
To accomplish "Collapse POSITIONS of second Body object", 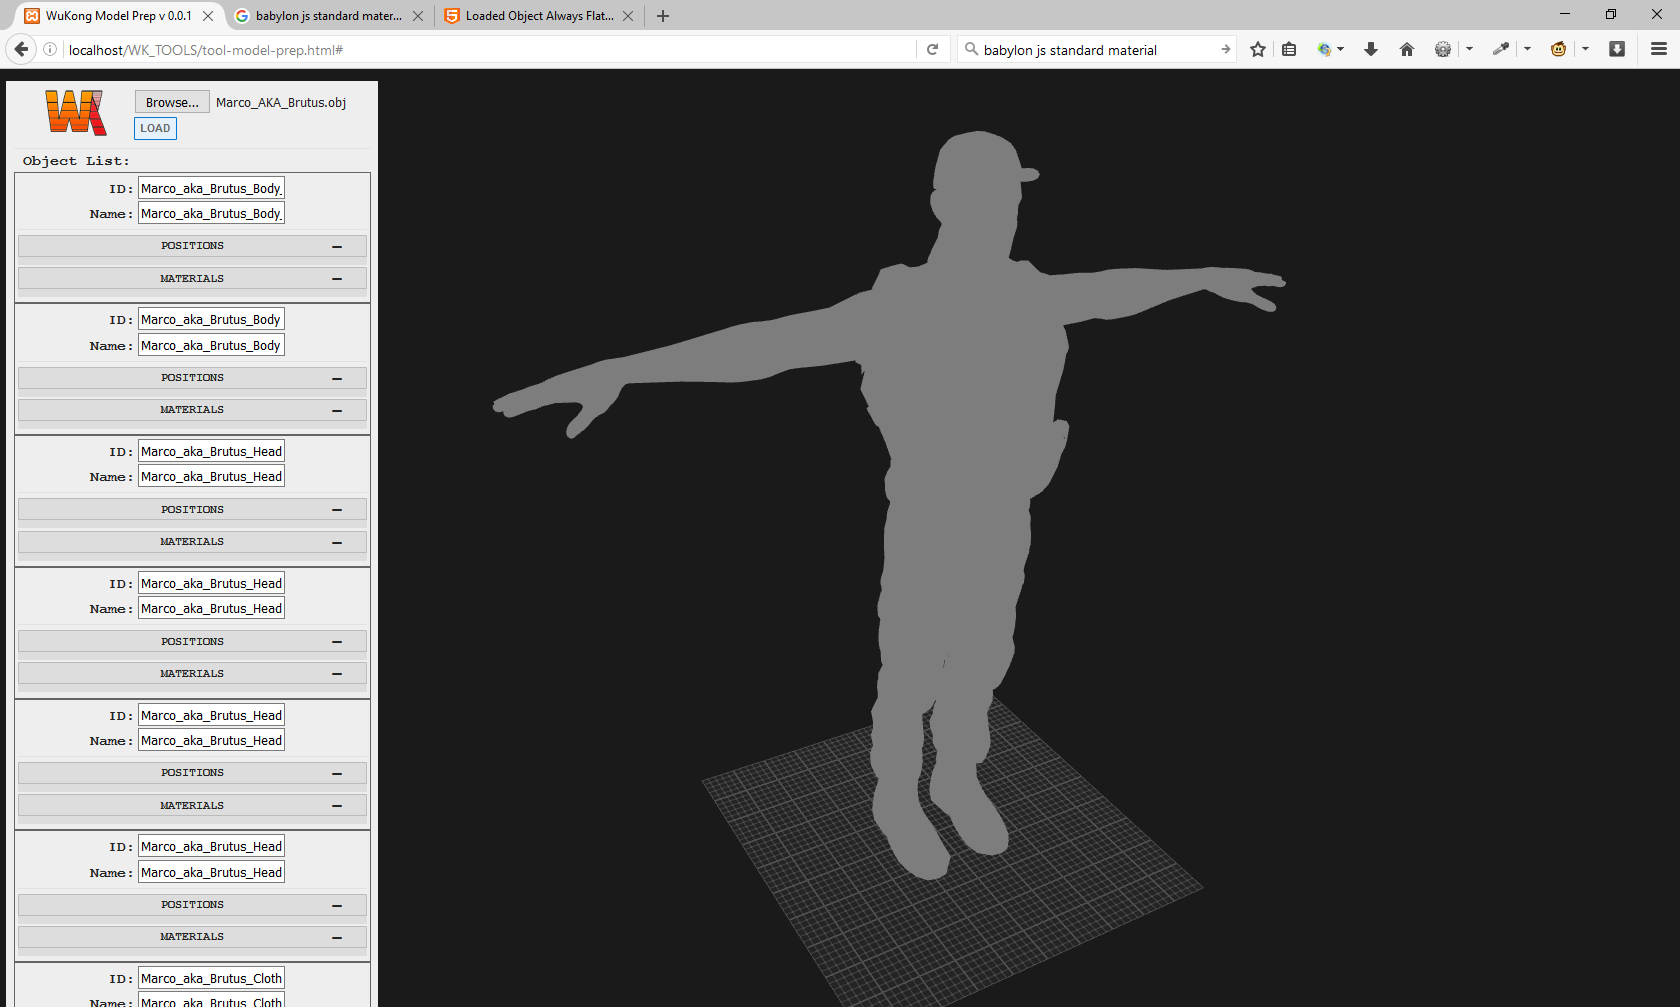I will pyautogui.click(x=192, y=378).
